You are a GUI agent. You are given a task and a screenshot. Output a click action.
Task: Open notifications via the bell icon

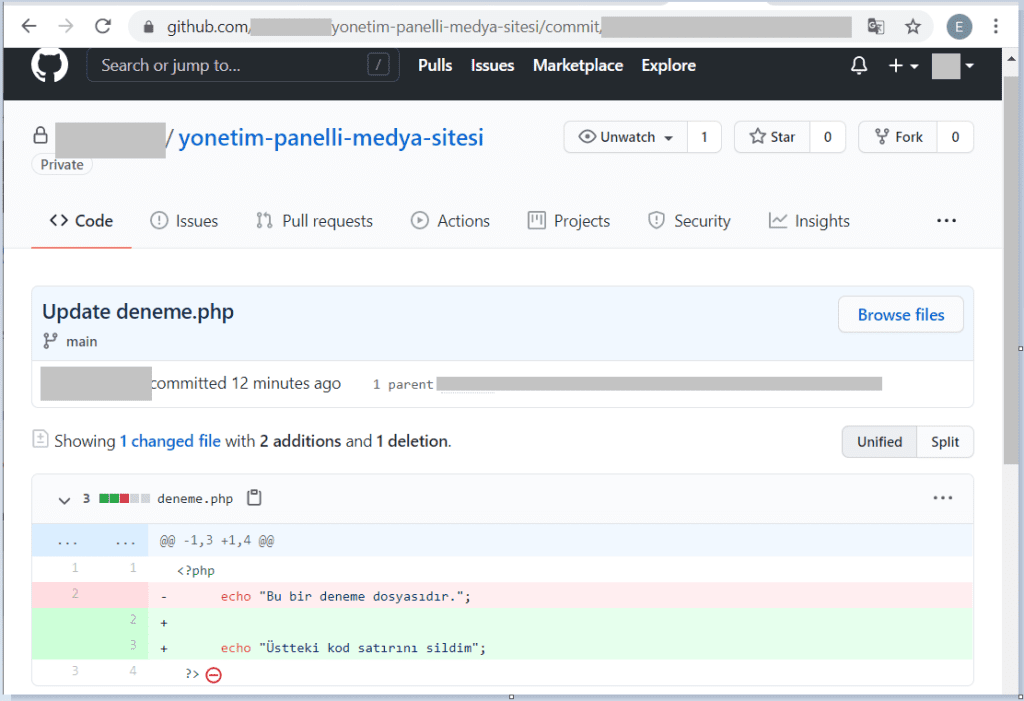[858, 65]
